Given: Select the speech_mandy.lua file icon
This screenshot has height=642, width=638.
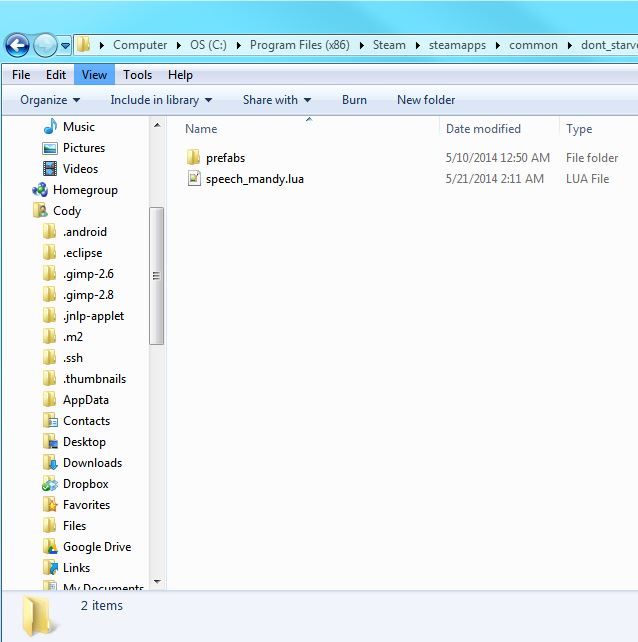Looking at the screenshot, I should [x=194, y=179].
